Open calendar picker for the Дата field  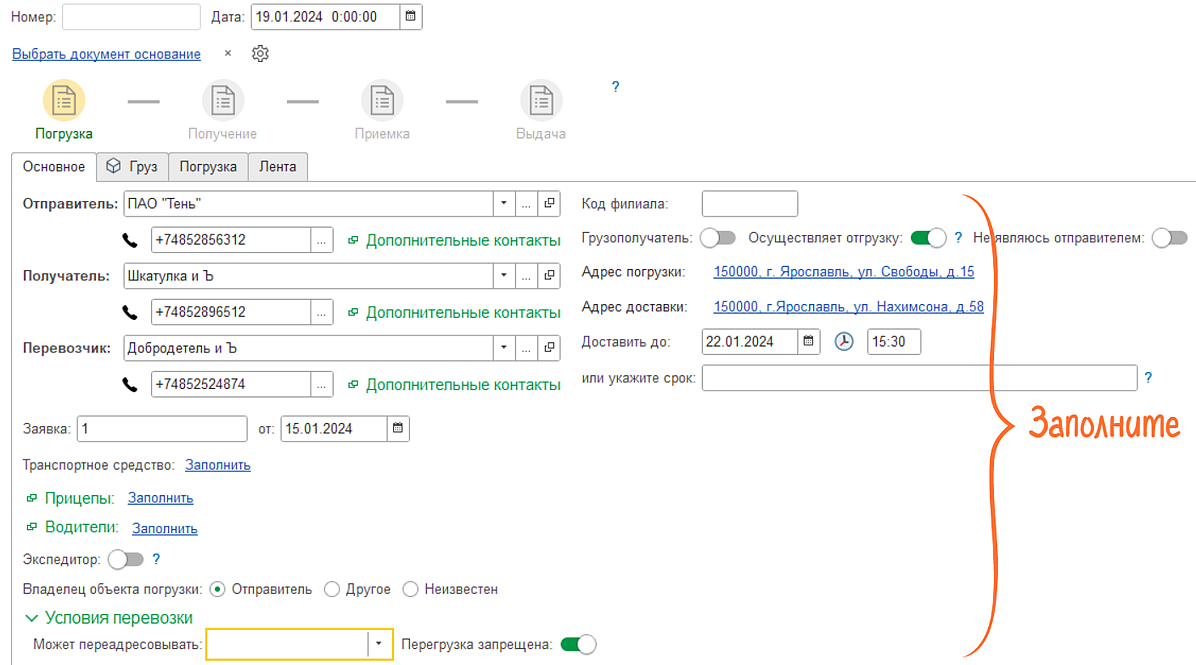coord(411,17)
